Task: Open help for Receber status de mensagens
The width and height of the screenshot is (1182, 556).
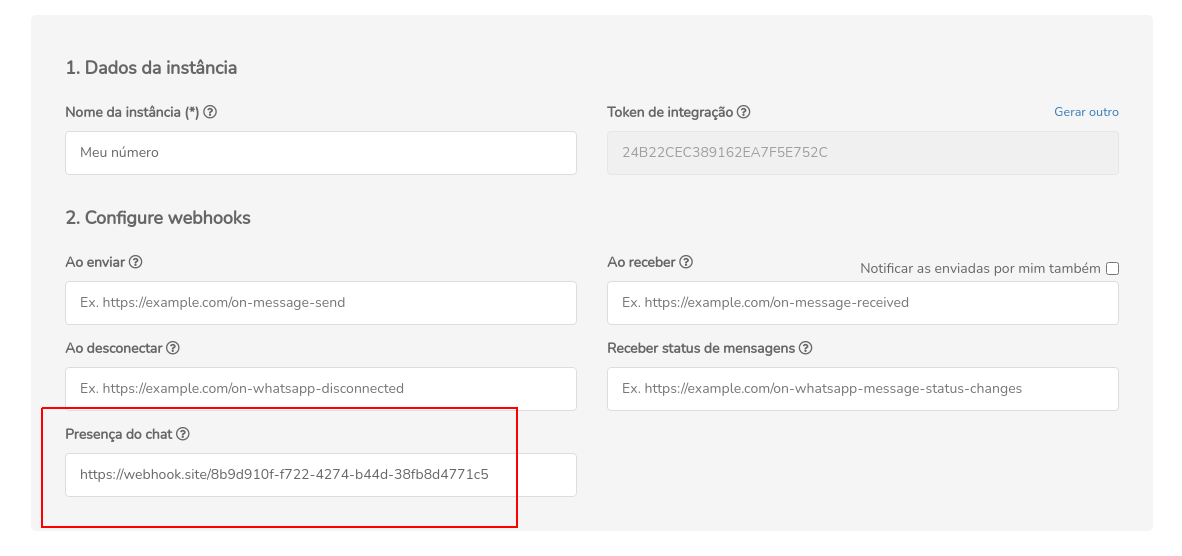Action: coord(805,348)
